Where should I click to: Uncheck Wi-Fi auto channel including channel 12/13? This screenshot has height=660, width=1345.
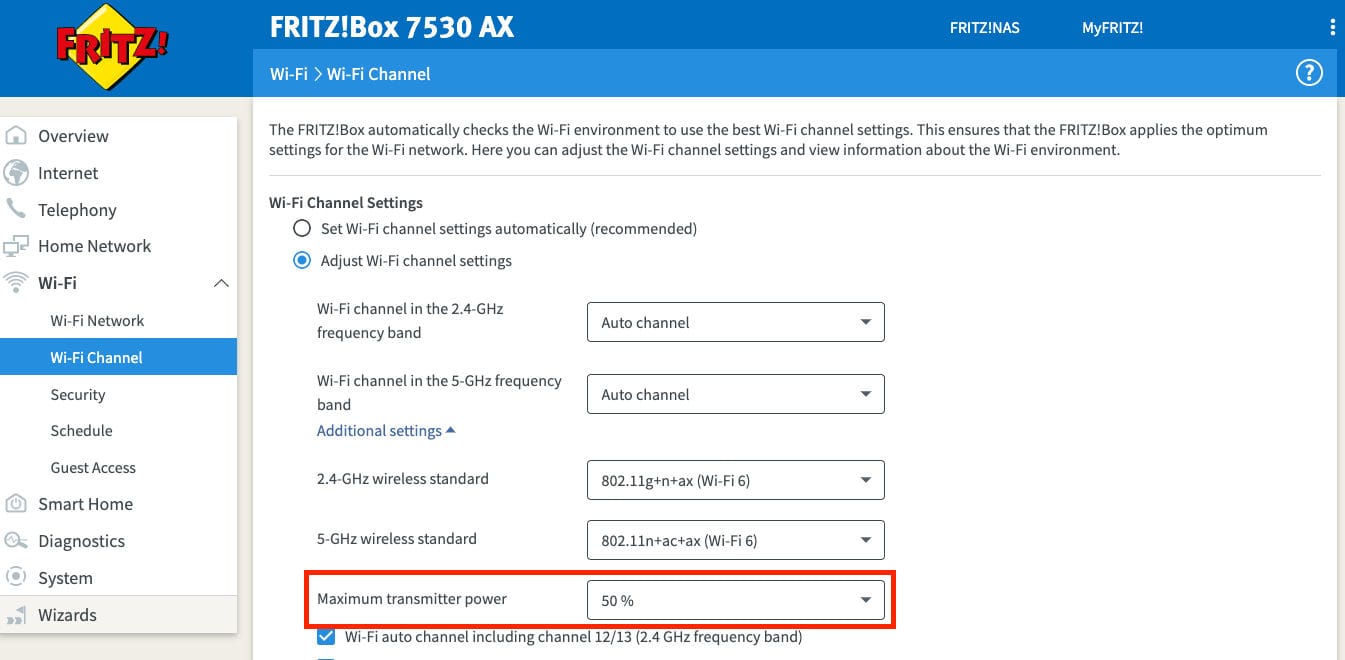pyautogui.click(x=326, y=637)
